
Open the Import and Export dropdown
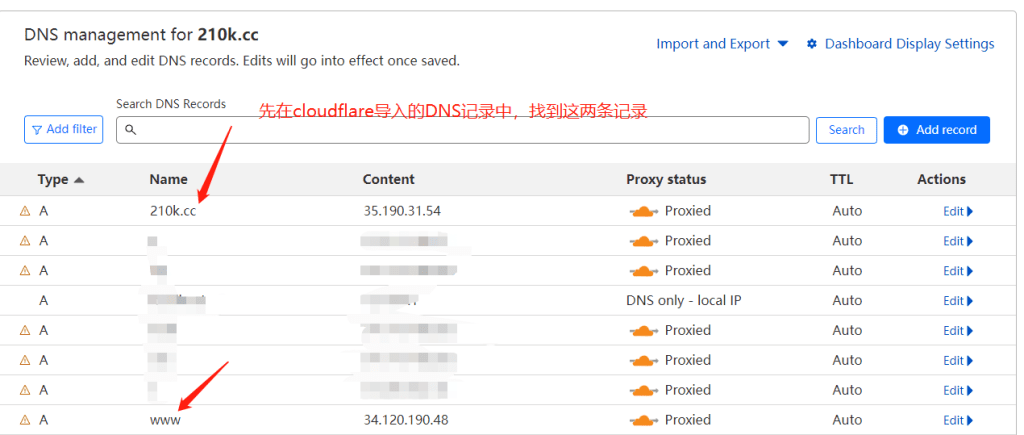click(x=722, y=44)
